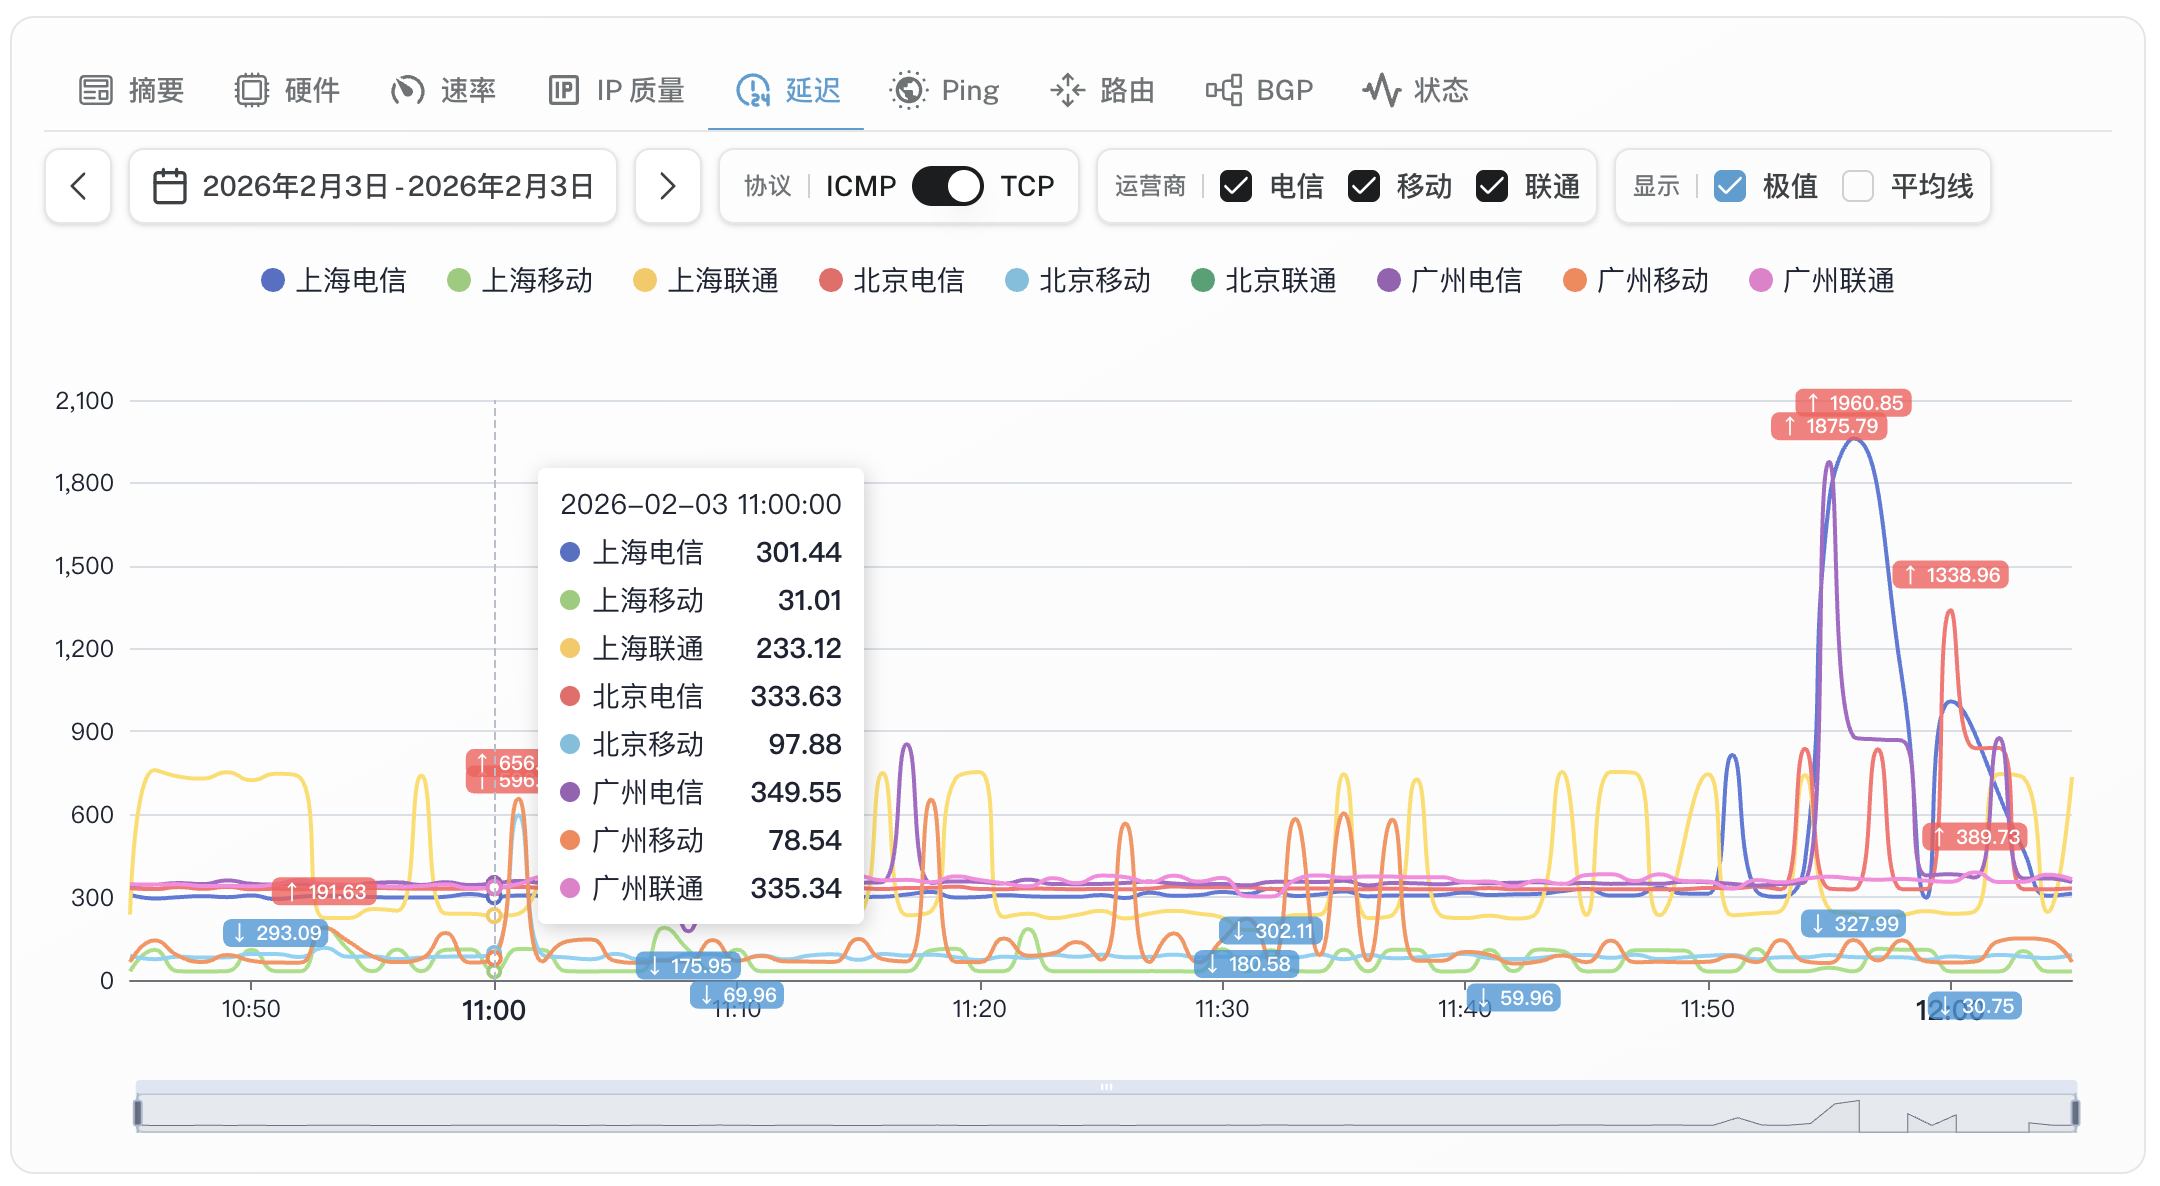Image resolution: width=2160 pixels, height=1186 pixels.
Task: Click the IP quality icon
Action: click(x=563, y=90)
